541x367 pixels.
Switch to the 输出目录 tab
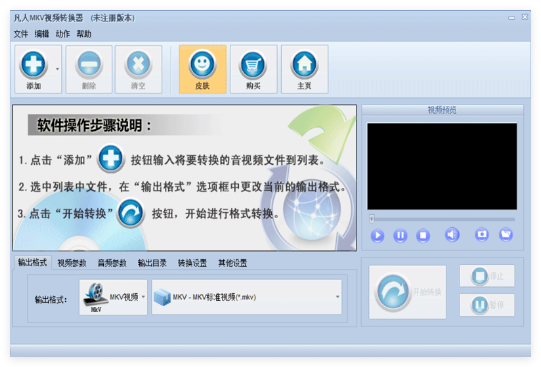click(x=152, y=263)
